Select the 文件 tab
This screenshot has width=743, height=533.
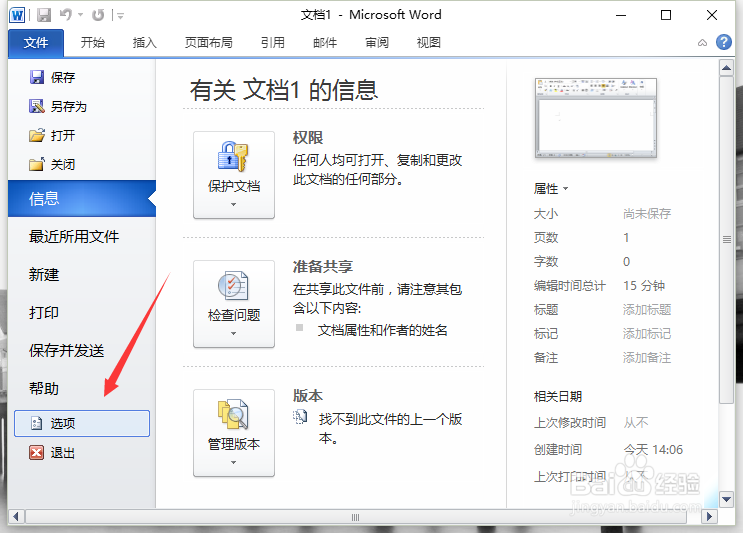click(36, 43)
